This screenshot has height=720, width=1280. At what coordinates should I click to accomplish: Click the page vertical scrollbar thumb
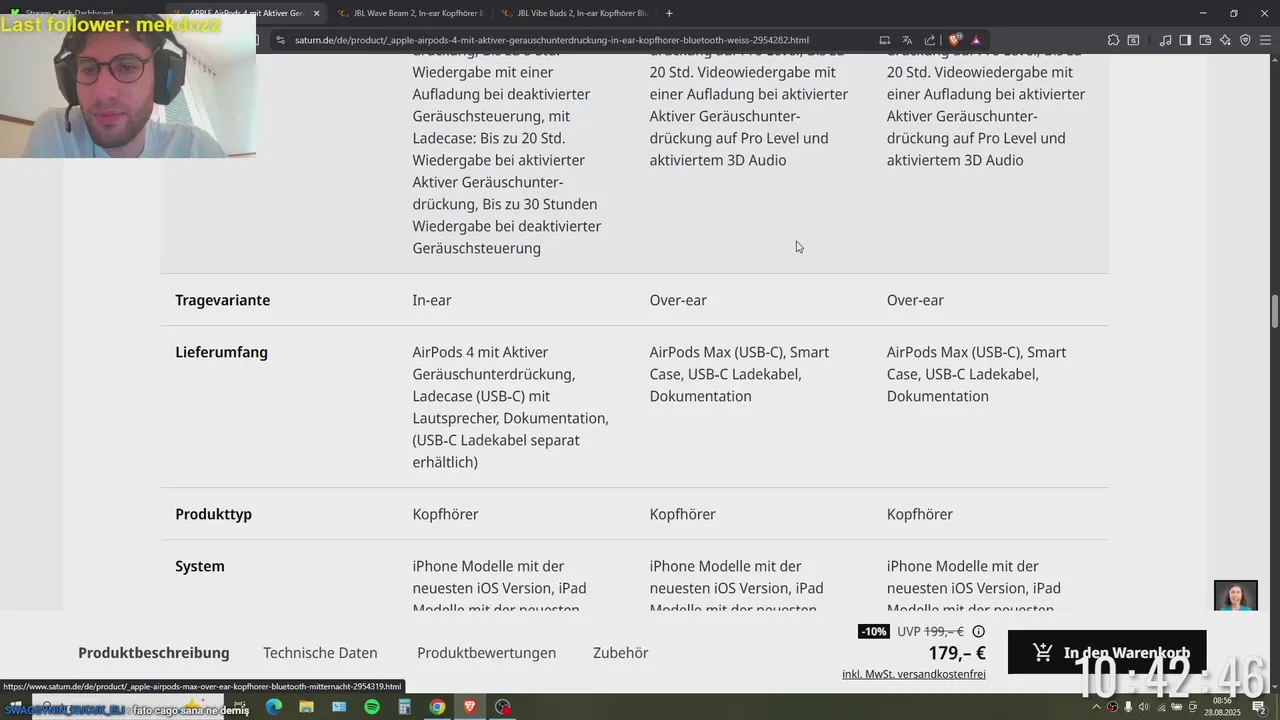coord(1275,311)
